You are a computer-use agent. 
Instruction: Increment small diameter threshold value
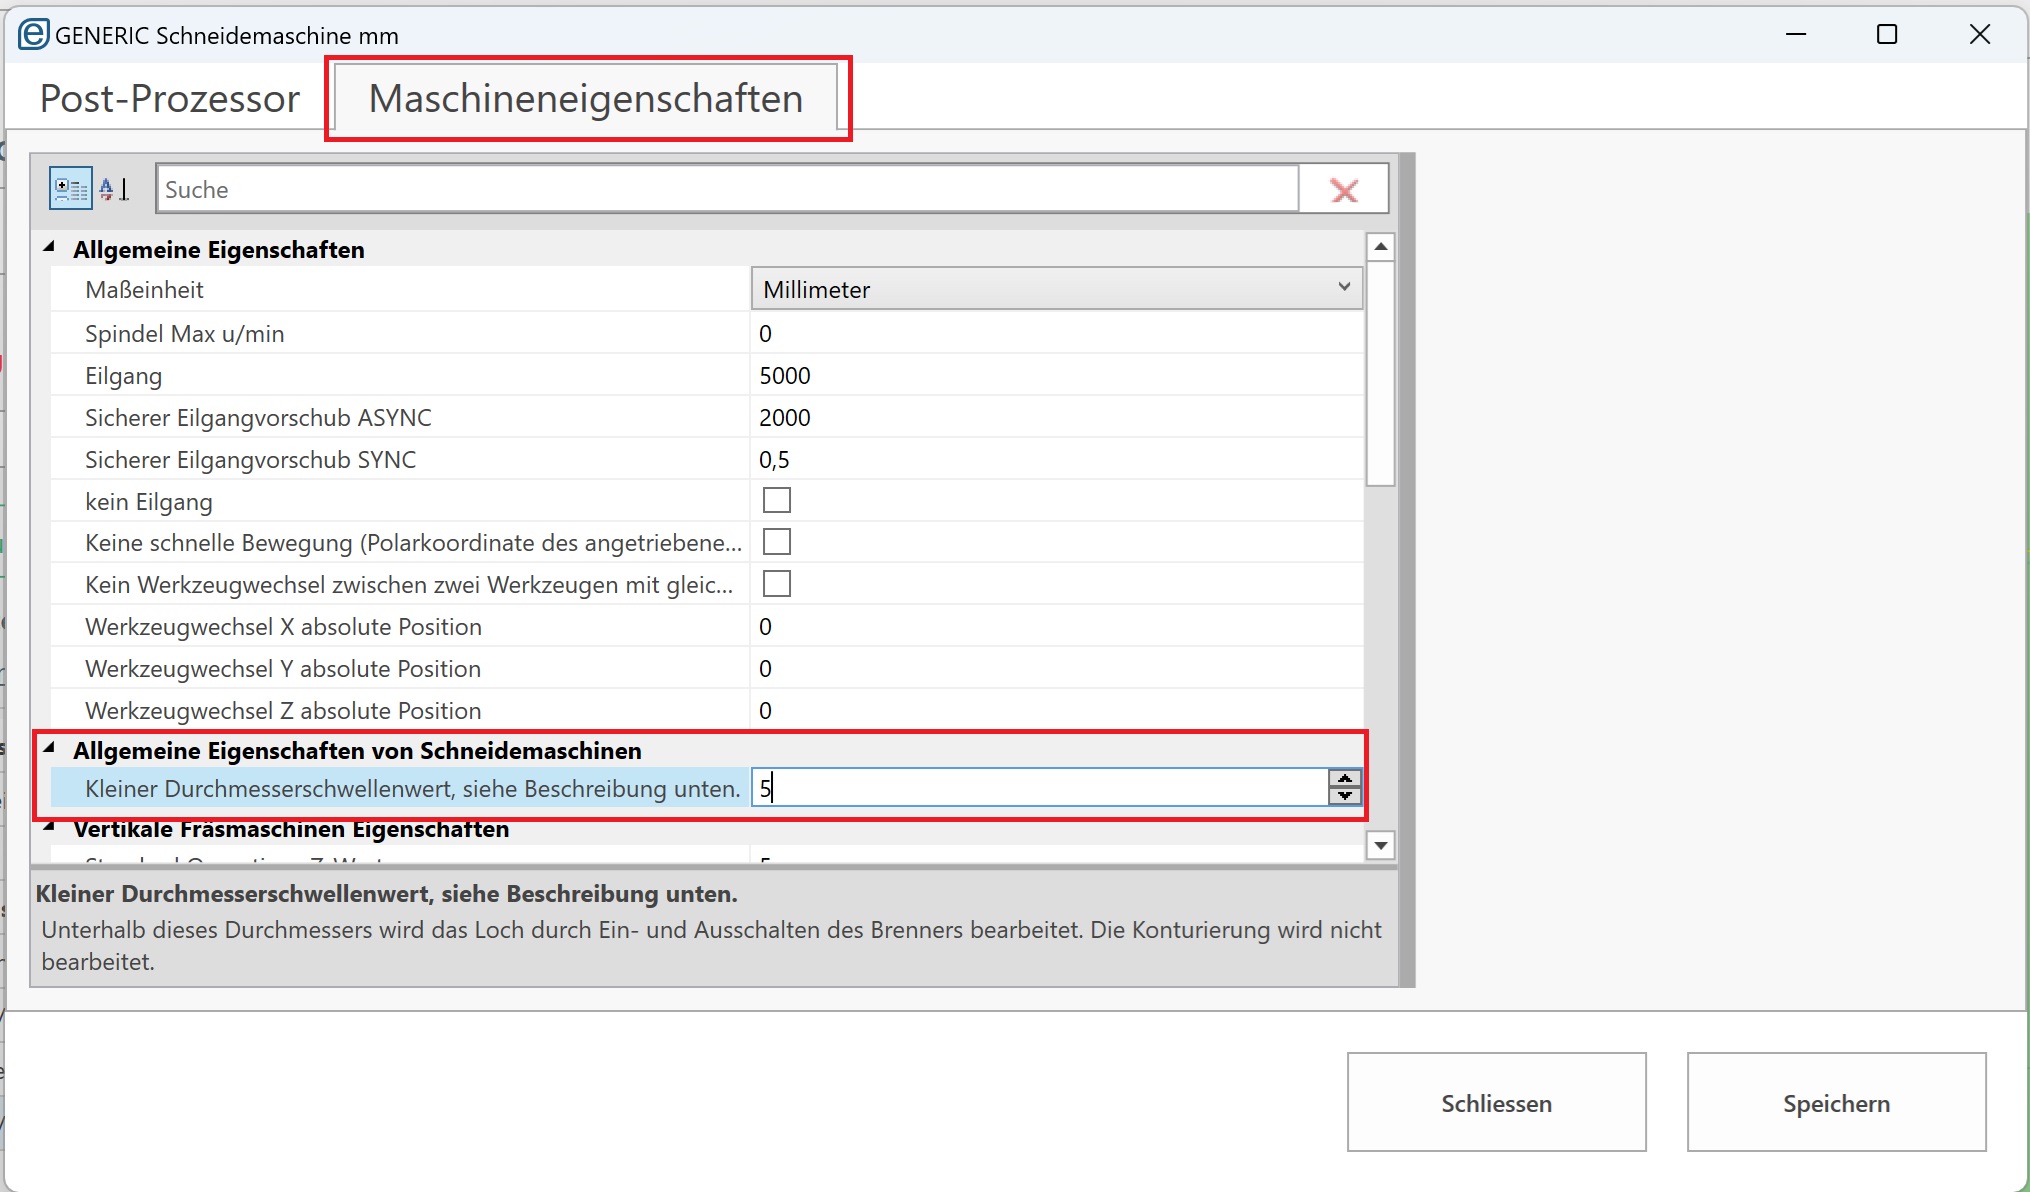click(1345, 778)
